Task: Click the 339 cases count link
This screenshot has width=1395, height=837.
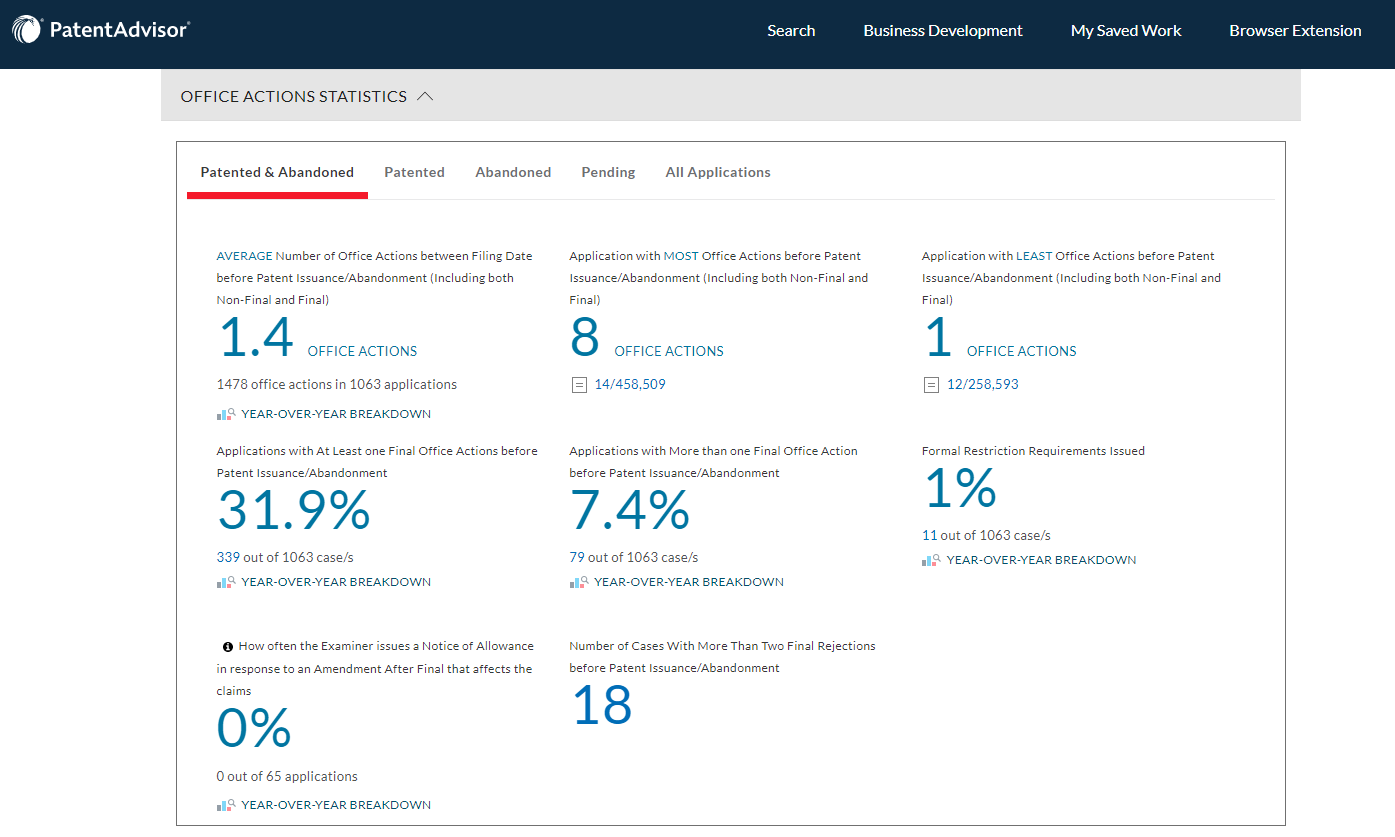Action: (x=228, y=557)
